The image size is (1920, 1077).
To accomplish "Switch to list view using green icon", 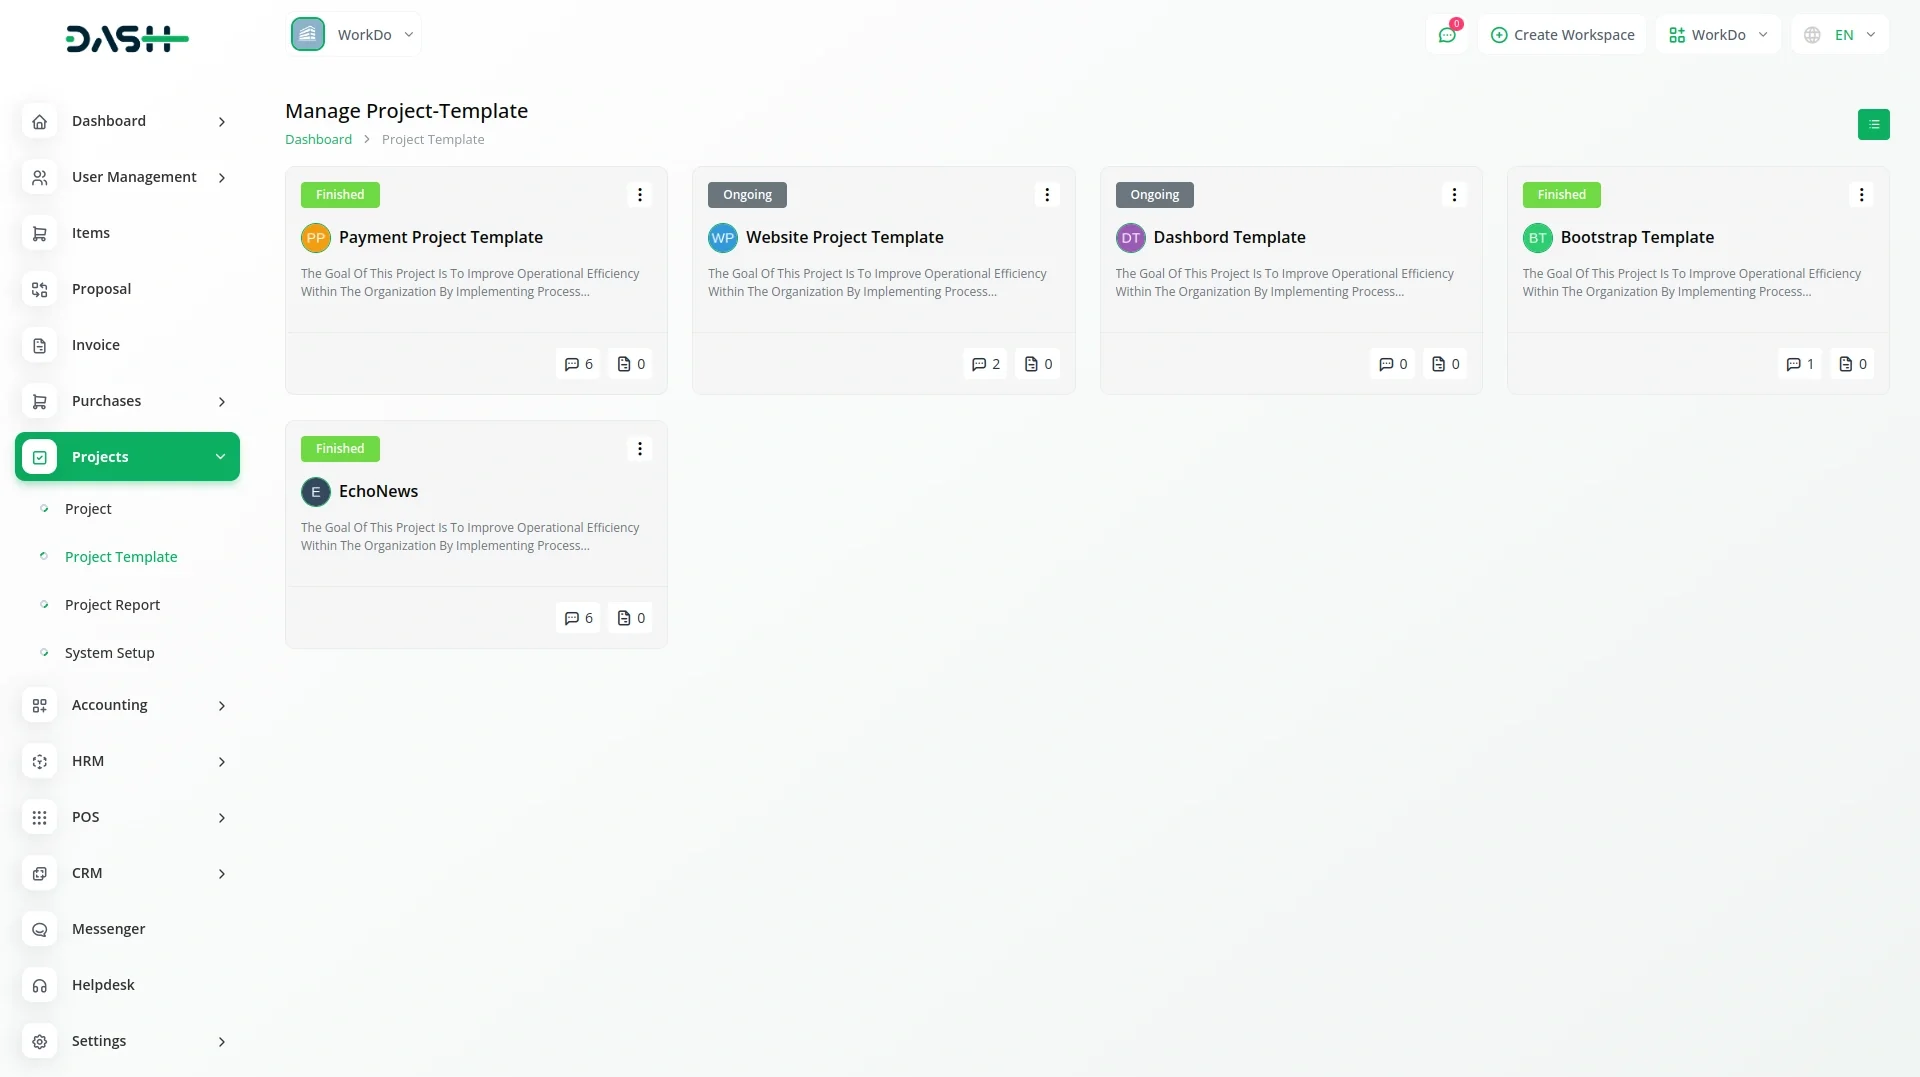I will pyautogui.click(x=1873, y=125).
